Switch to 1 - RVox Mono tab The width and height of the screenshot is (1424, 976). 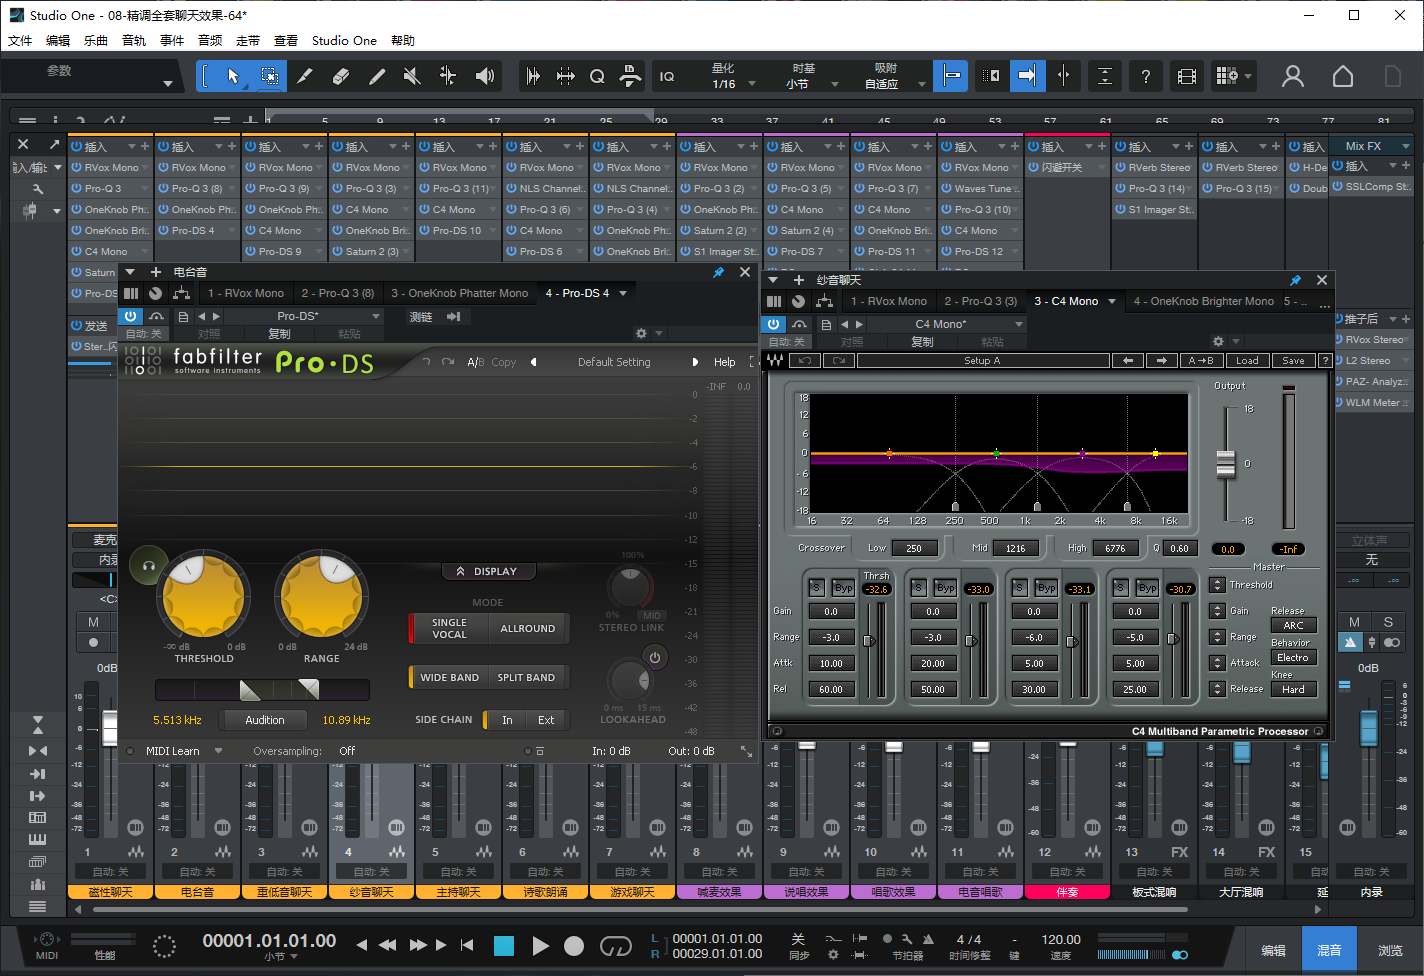[246, 293]
